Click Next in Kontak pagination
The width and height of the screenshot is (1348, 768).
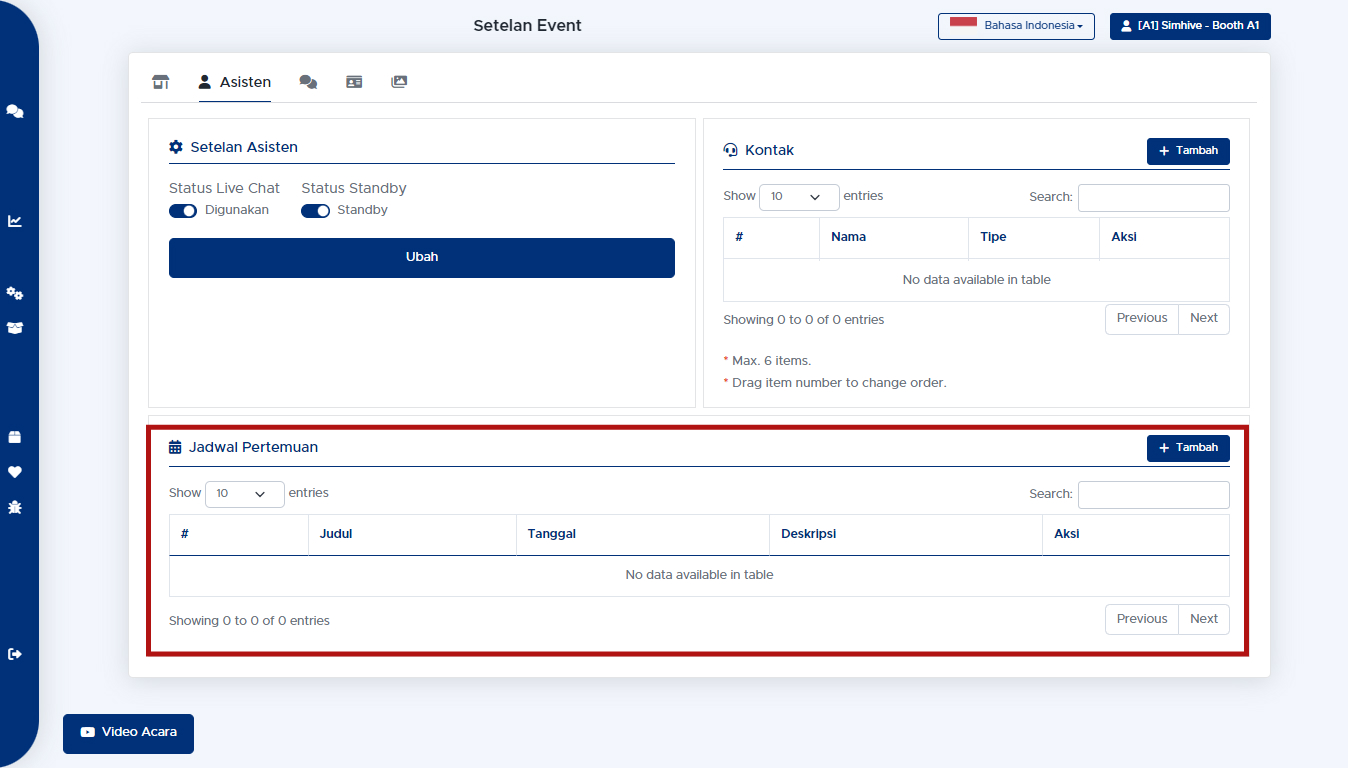1204,319
